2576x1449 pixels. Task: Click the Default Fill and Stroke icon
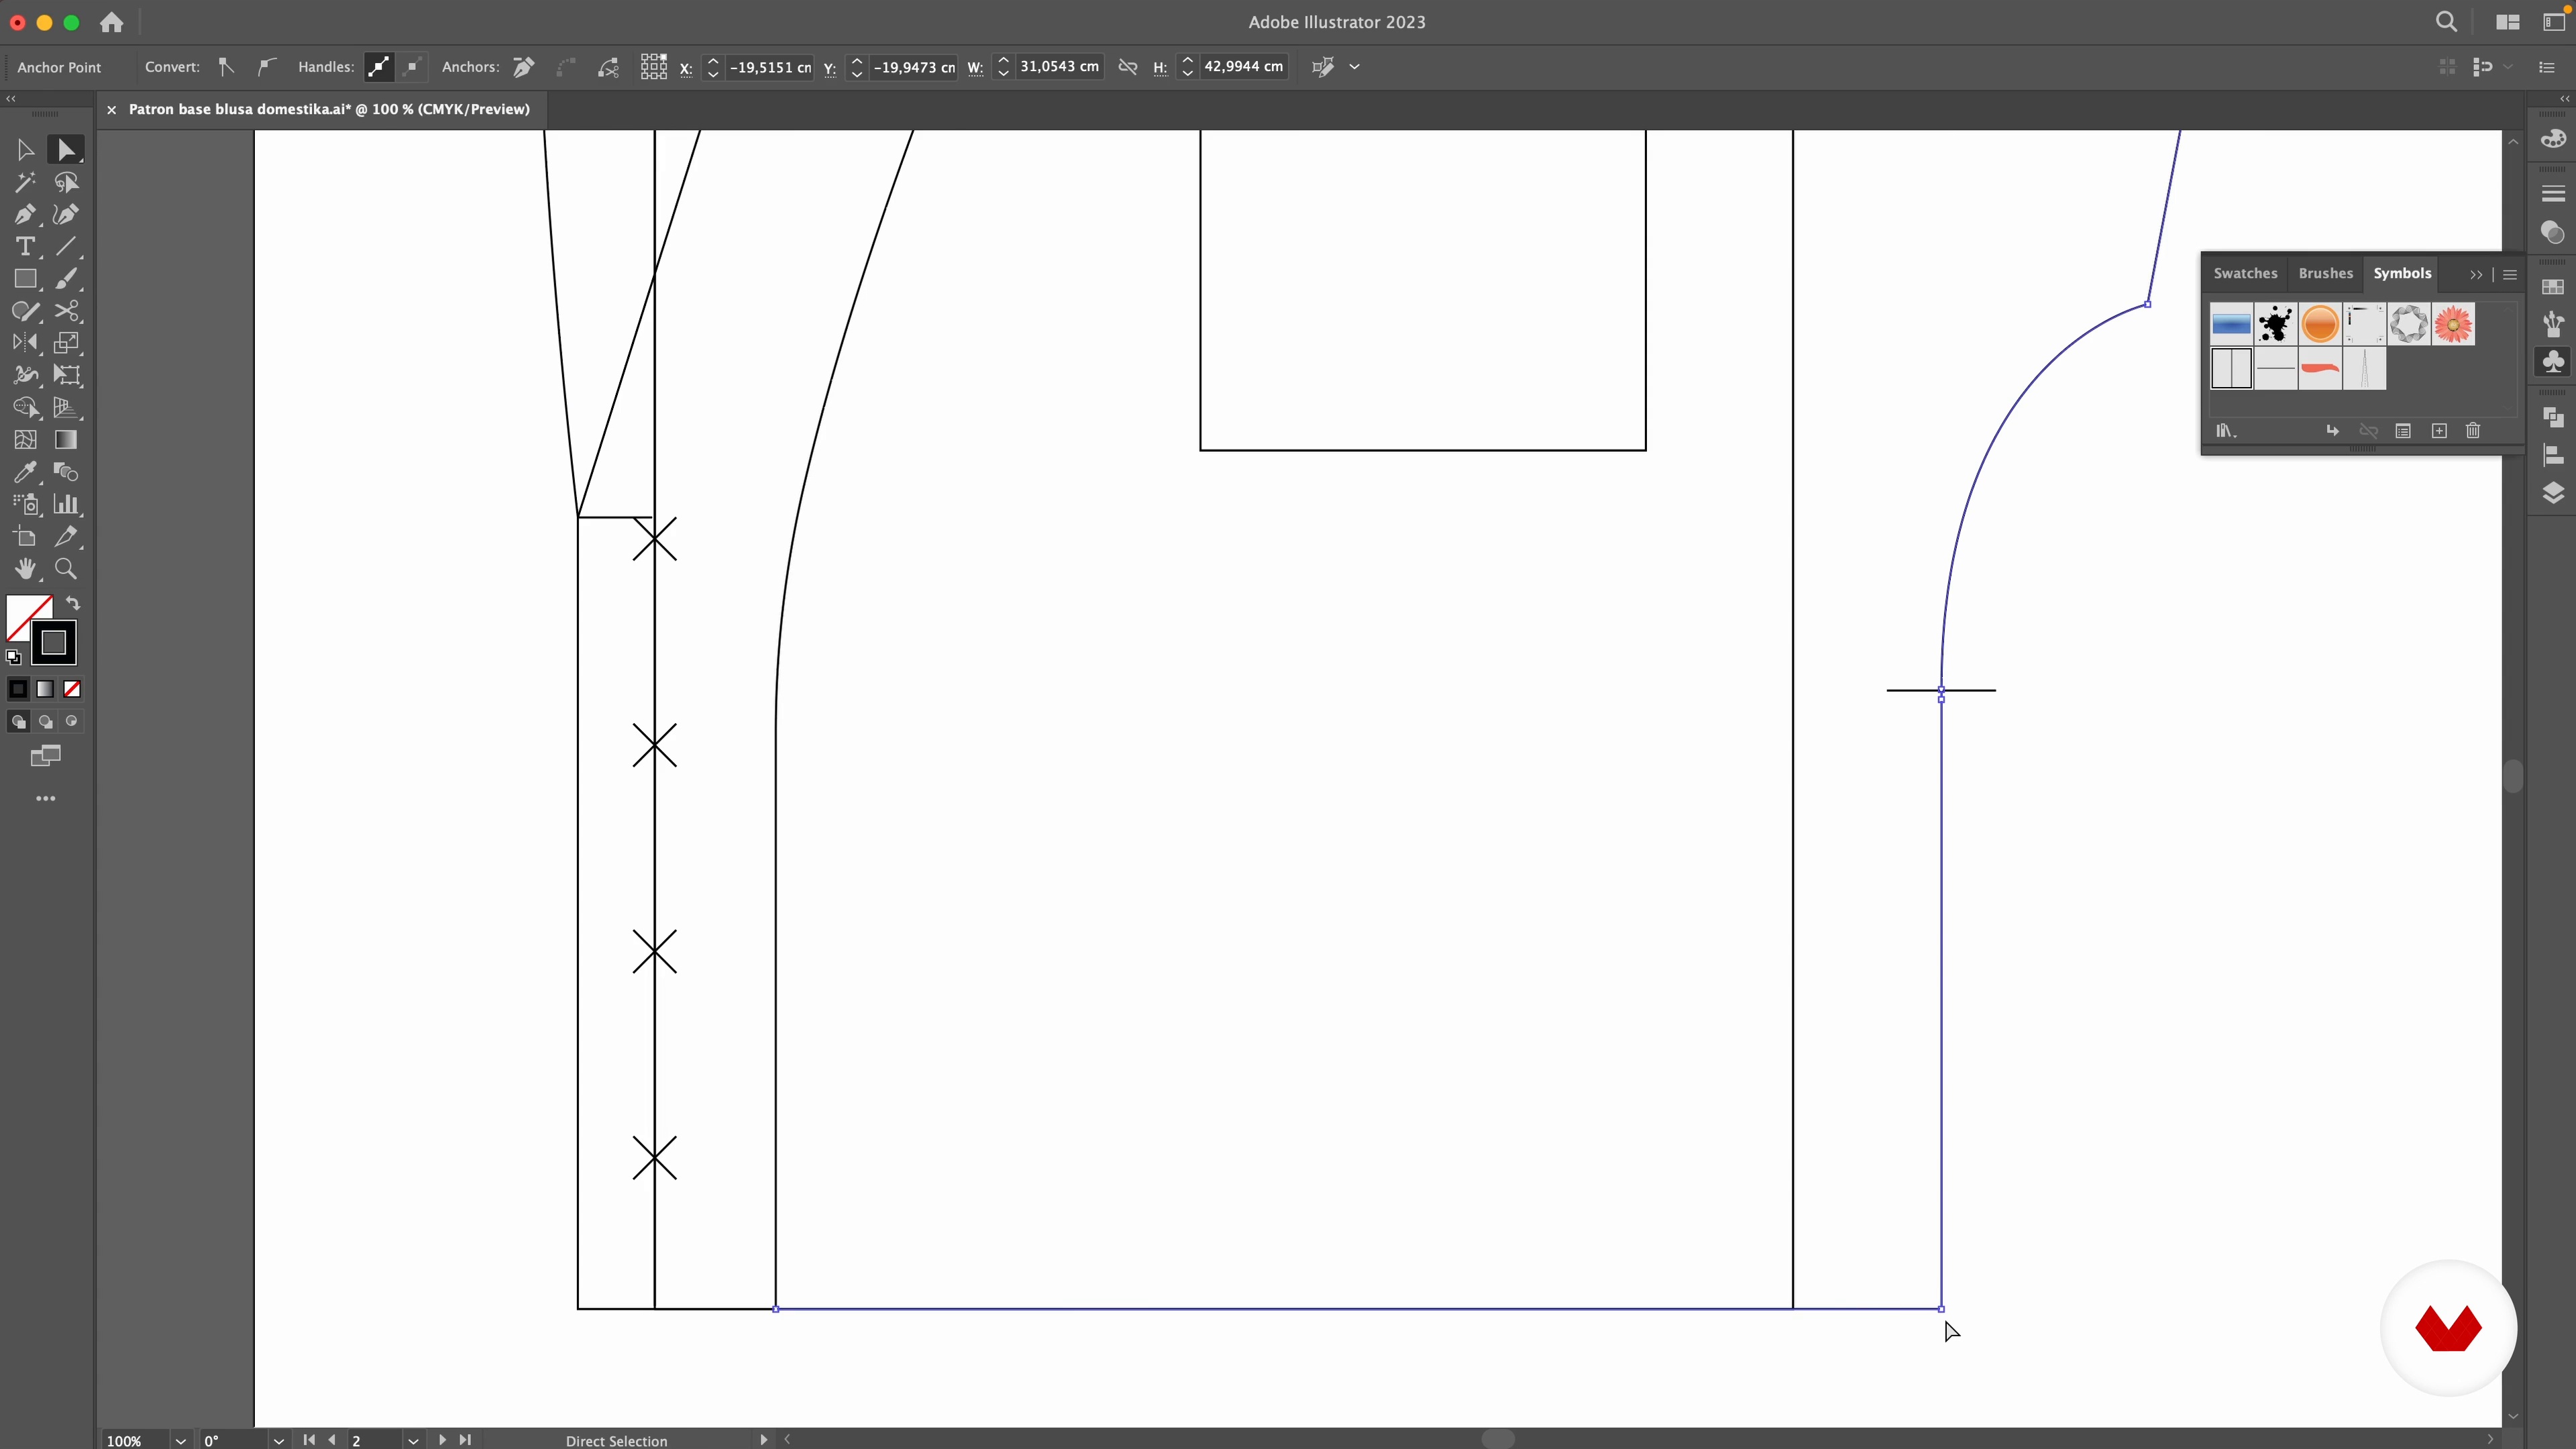point(13,657)
